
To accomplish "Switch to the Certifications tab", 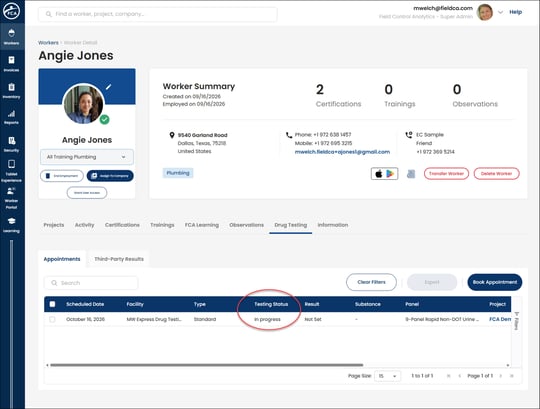I will click(122, 225).
